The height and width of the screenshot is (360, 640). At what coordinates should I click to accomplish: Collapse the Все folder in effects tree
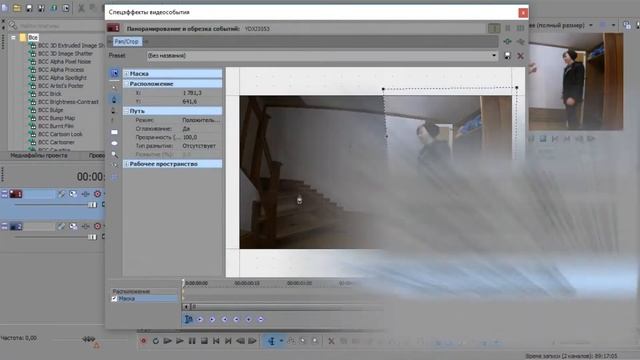point(13,38)
